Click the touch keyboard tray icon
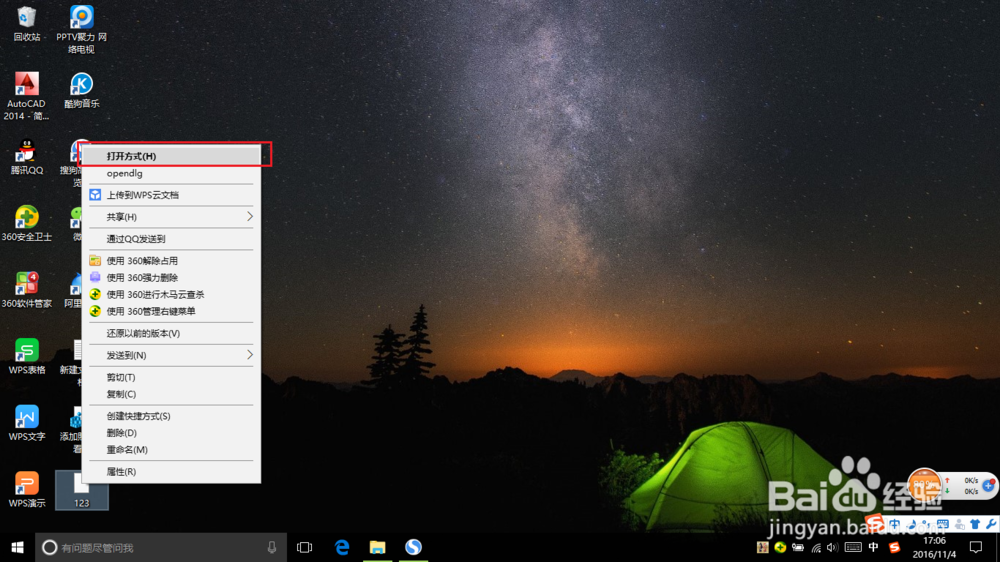 (x=853, y=547)
